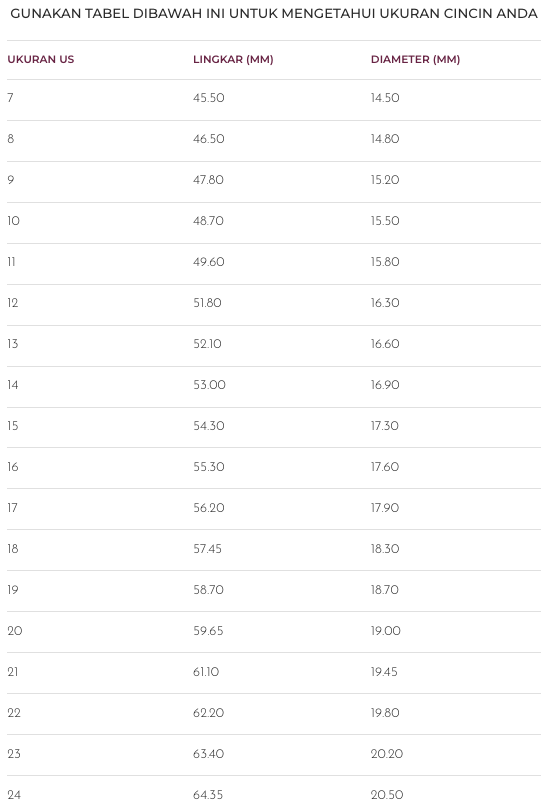Select the US size 7 row
548x810 pixels.
click(274, 100)
